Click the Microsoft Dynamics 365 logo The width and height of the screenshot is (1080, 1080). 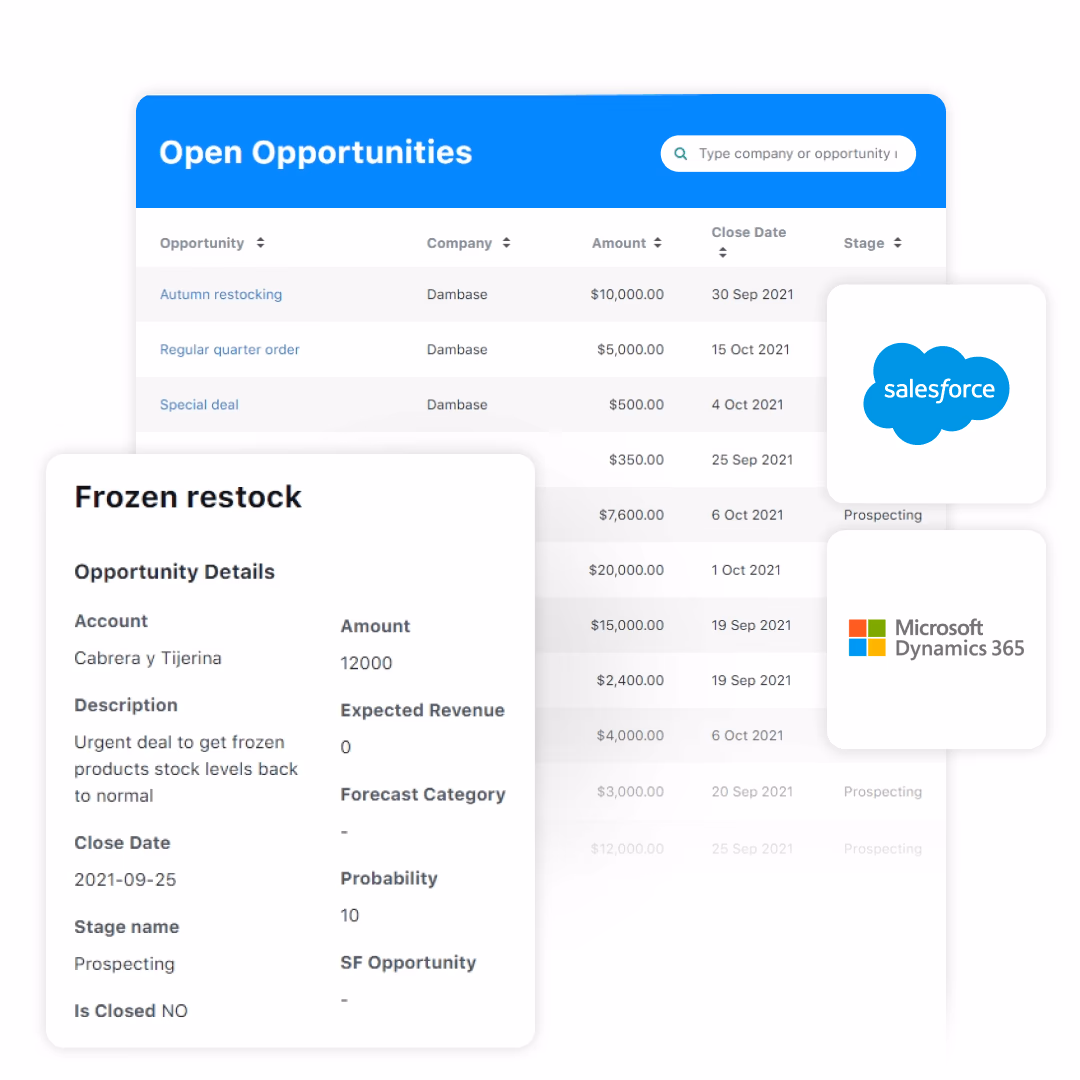pyautogui.click(x=936, y=638)
